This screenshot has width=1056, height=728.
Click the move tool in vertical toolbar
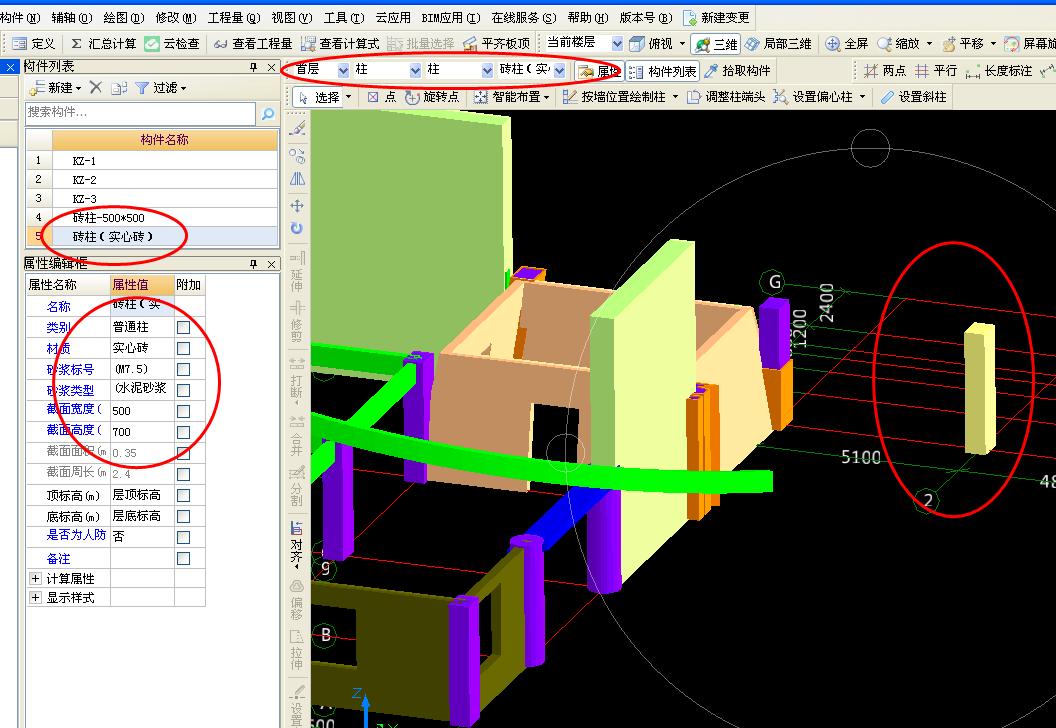click(297, 205)
